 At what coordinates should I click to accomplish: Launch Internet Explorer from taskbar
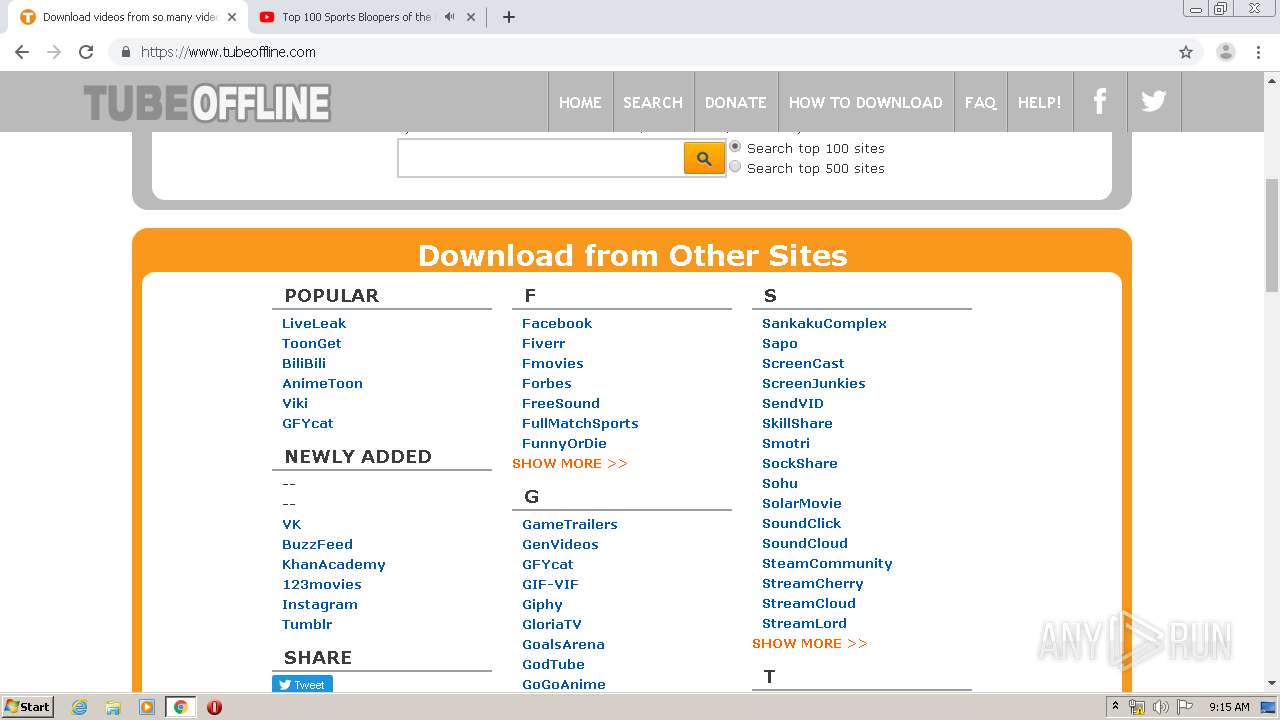80,707
